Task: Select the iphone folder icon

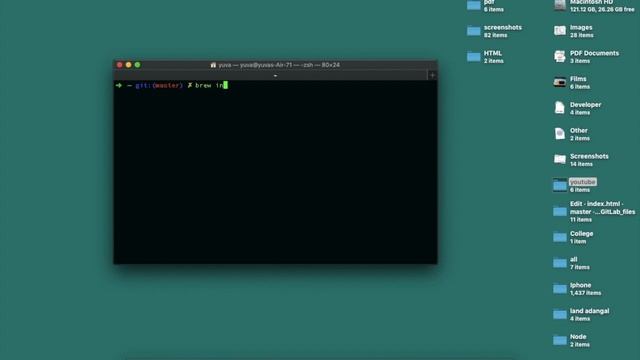Action: pos(560,289)
